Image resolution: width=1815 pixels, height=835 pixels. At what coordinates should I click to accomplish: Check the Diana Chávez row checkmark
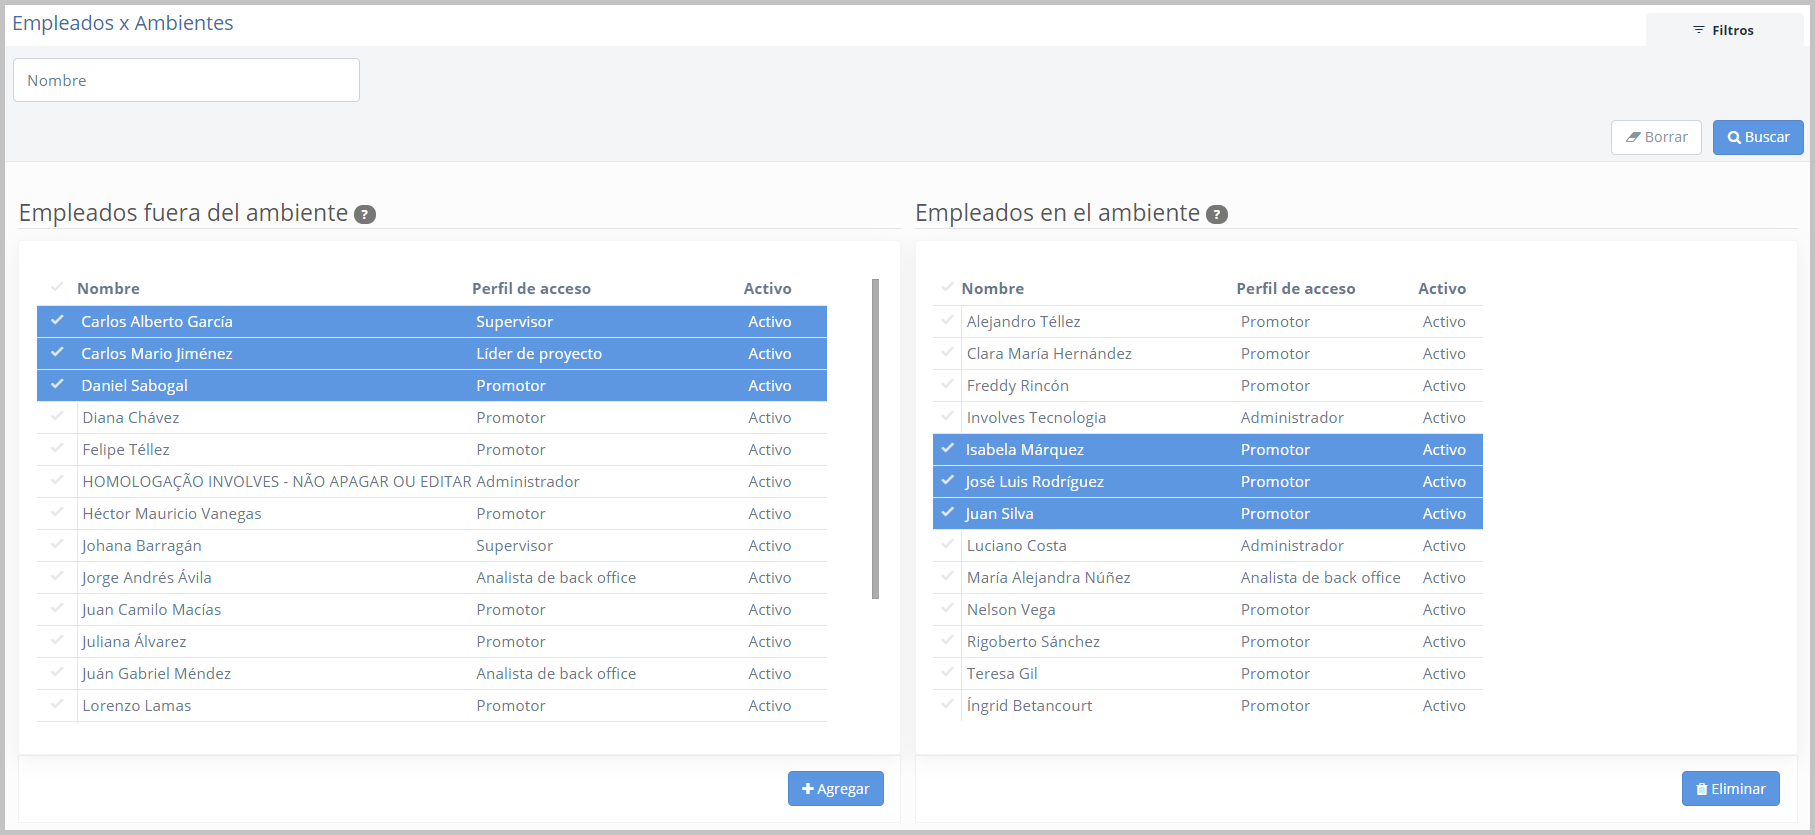57,417
